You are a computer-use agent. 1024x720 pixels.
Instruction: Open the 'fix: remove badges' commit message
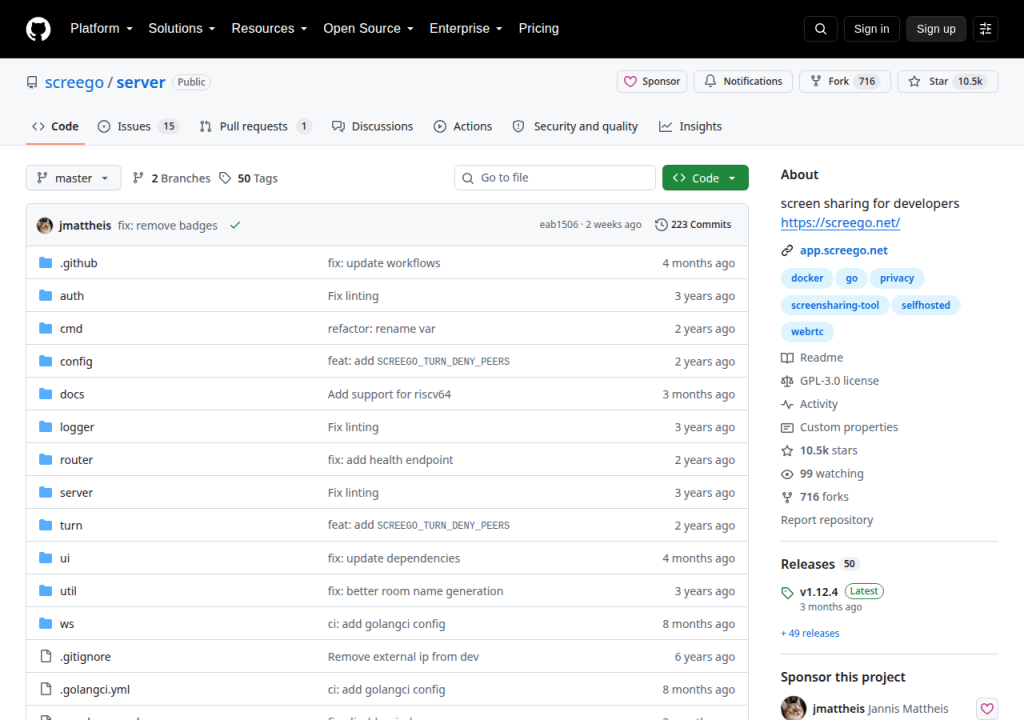click(x=167, y=225)
